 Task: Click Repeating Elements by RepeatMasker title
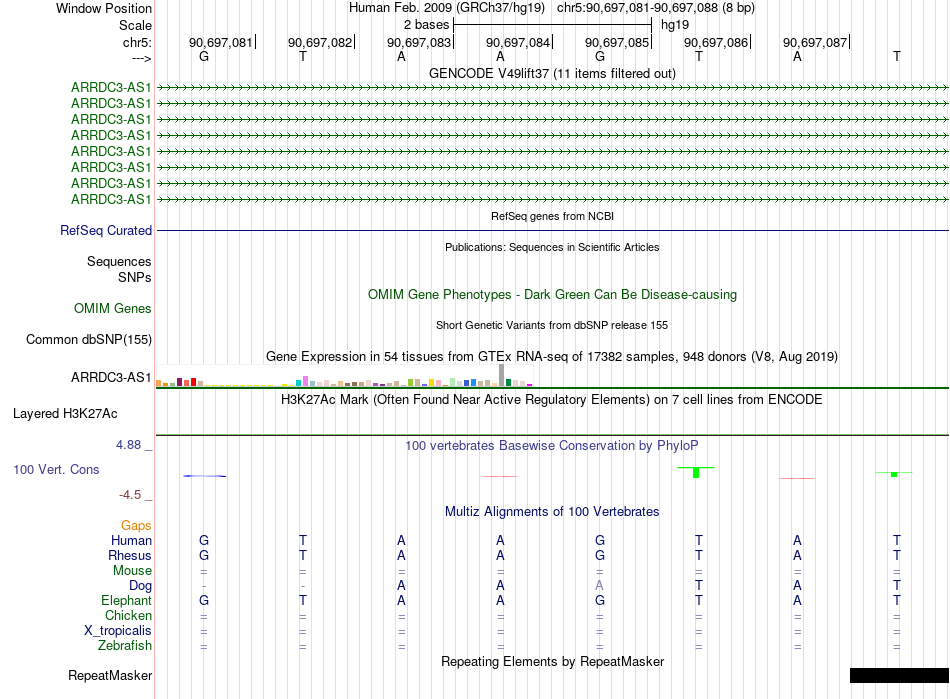click(553, 661)
